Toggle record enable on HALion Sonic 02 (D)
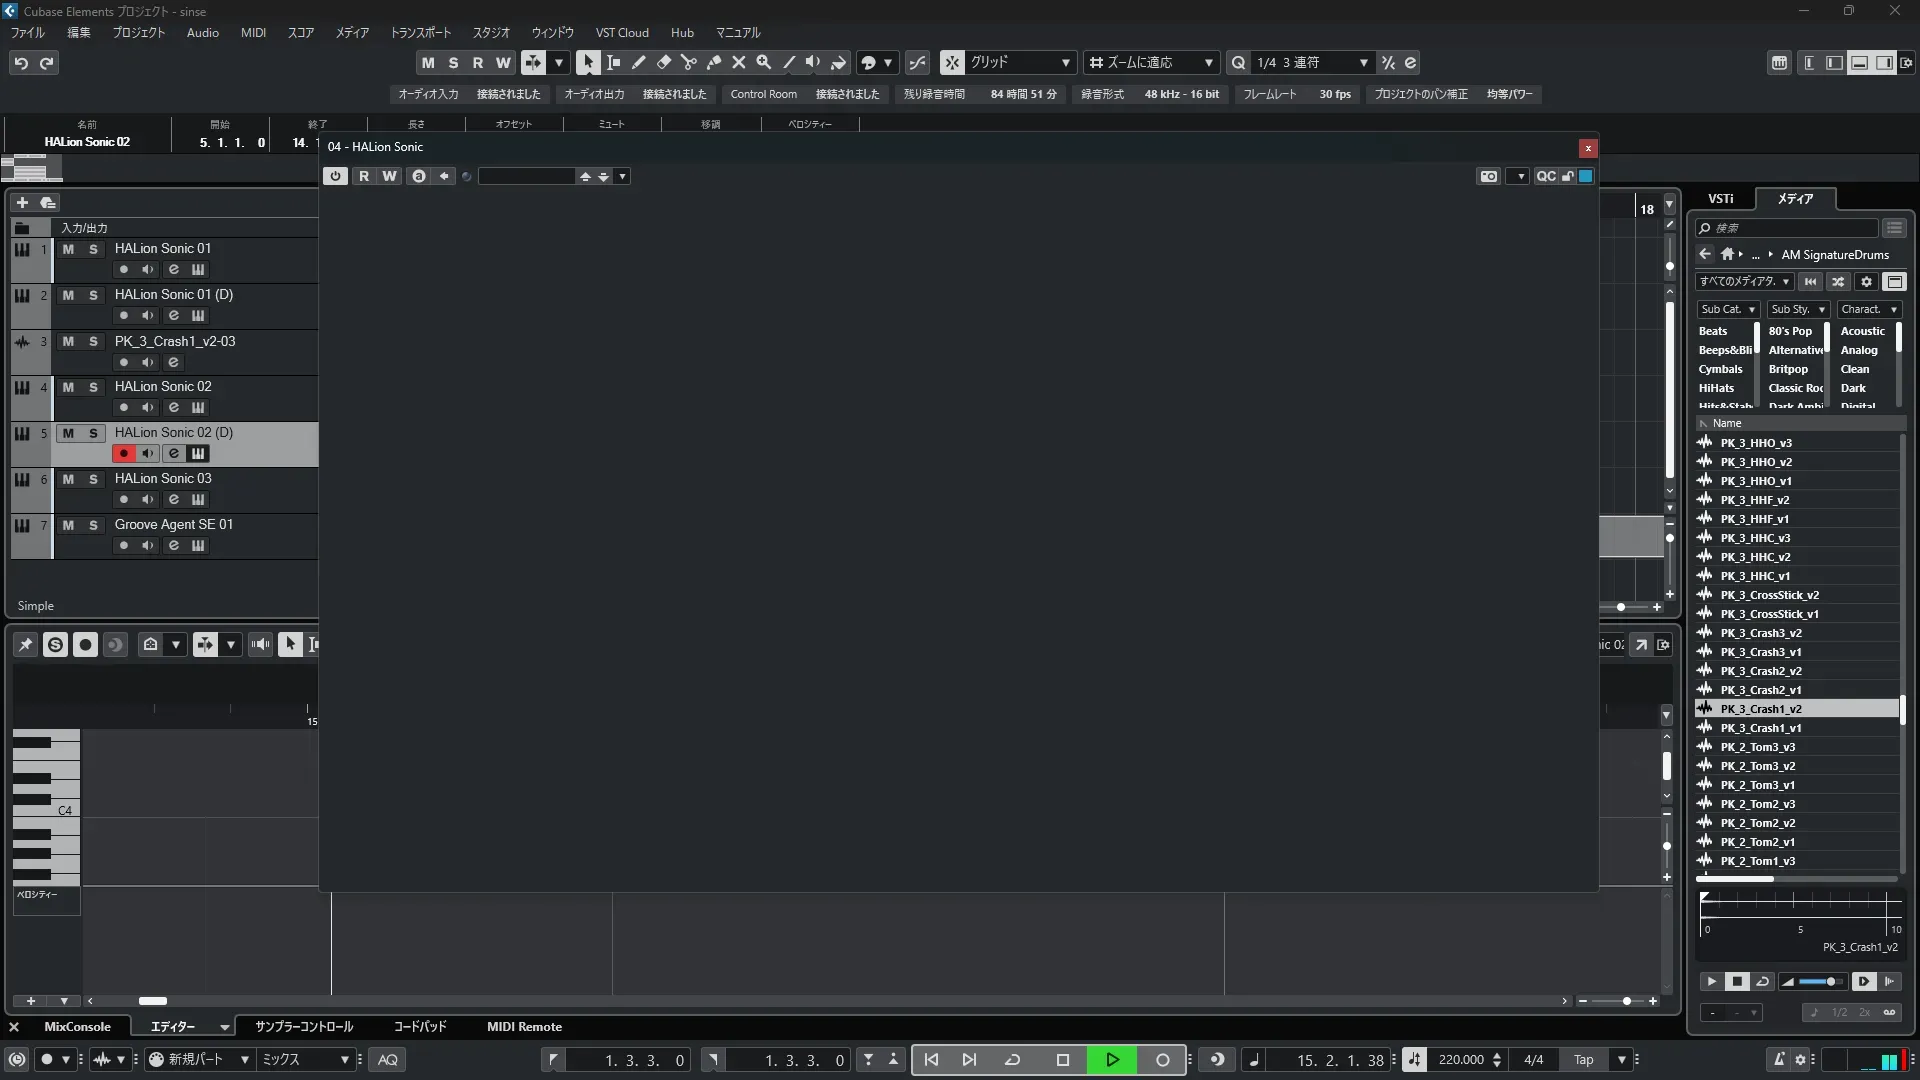This screenshot has width=1920, height=1080. pos(123,453)
